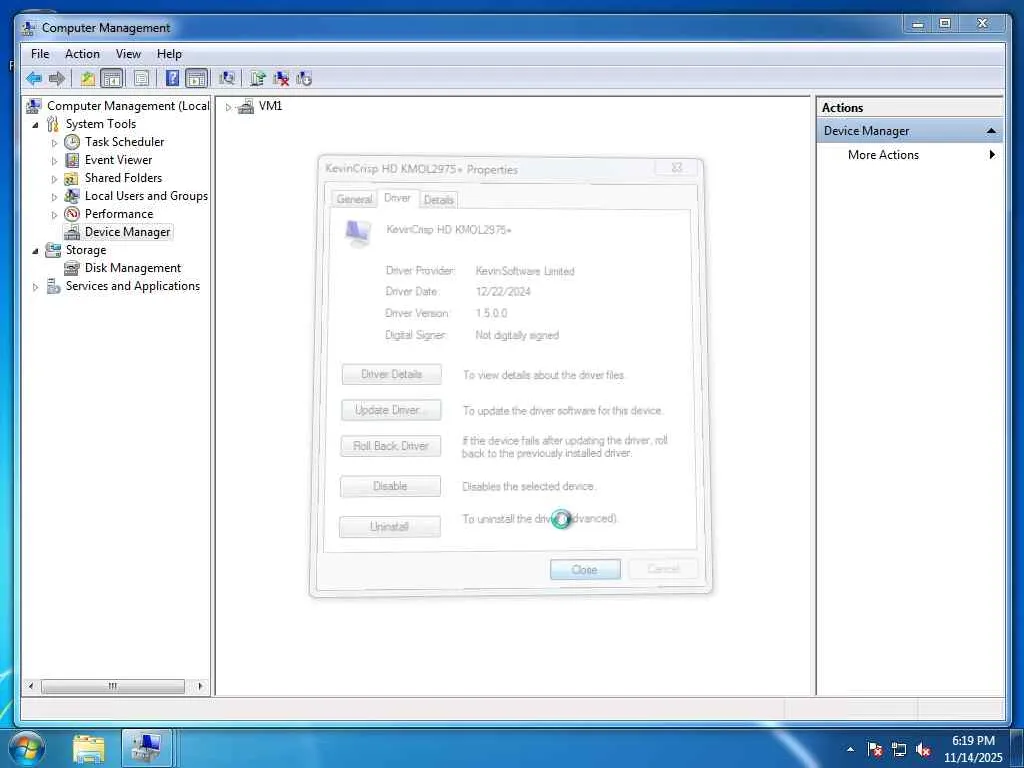Open the Help menu
Viewport: 1024px width, 768px height.
click(169, 54)
